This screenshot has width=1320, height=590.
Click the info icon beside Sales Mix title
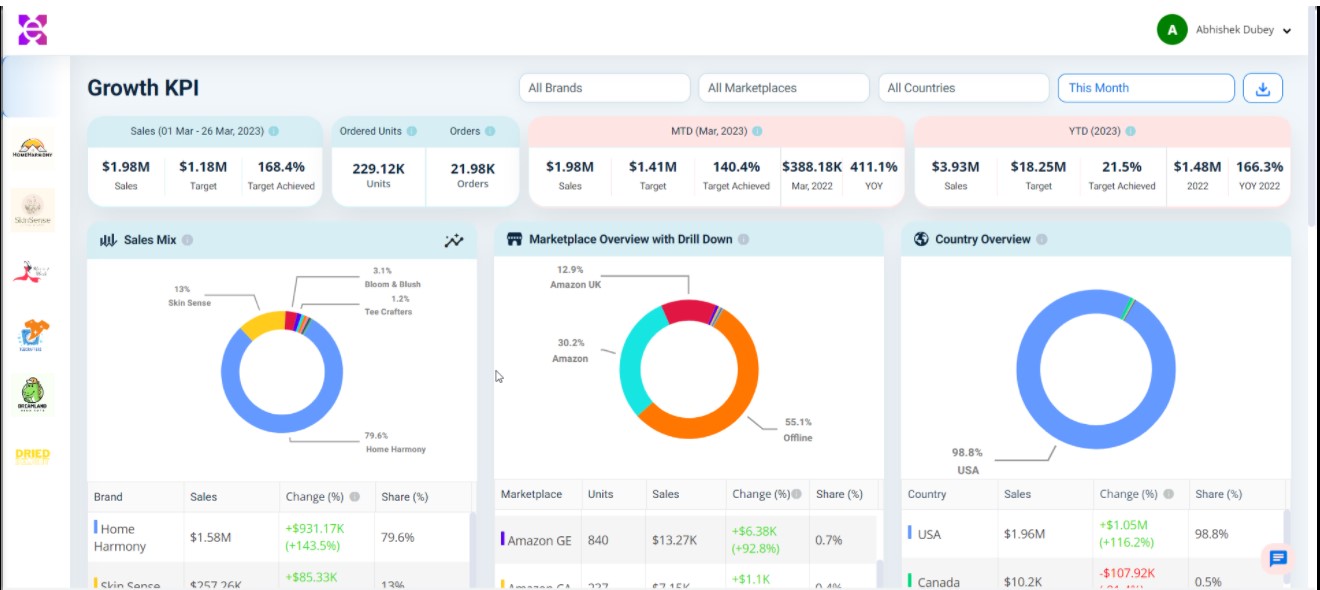(188, 240)
